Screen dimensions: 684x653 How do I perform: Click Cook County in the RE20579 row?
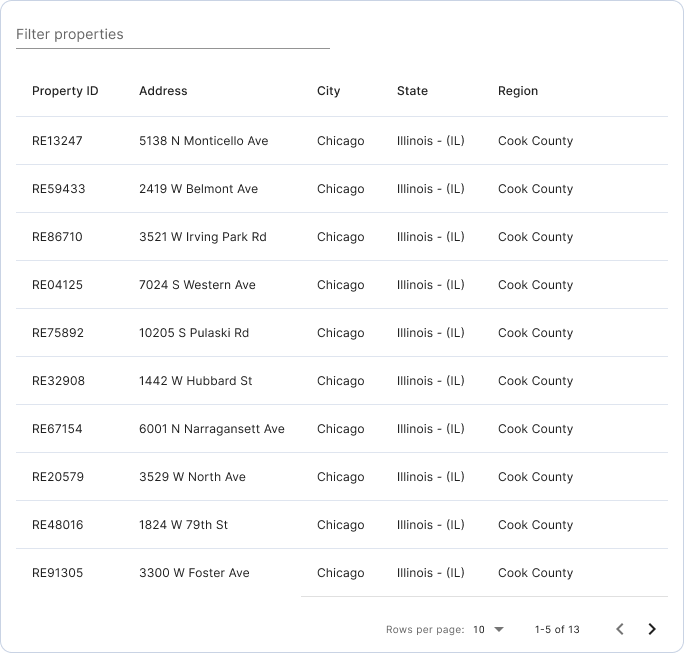(535, 477)
